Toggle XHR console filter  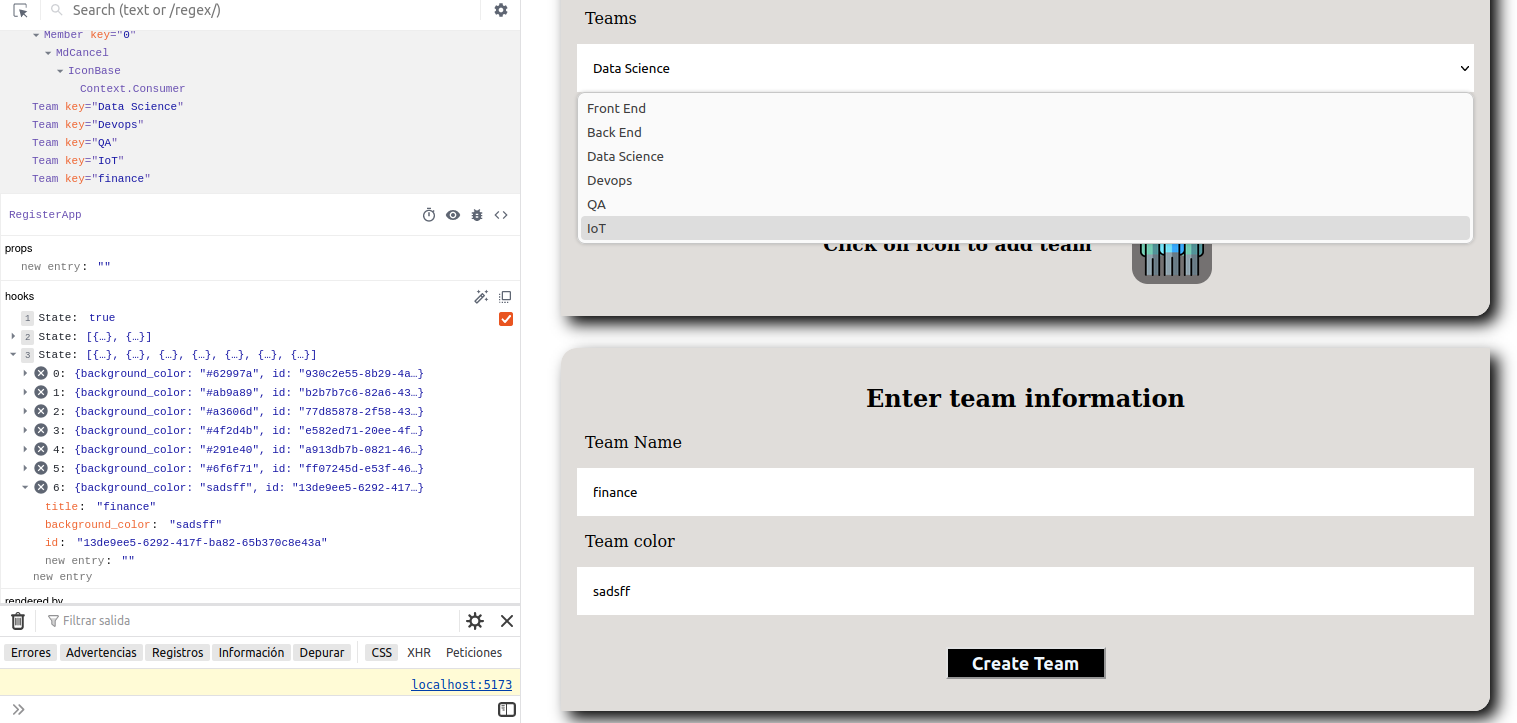(x=419, y=652)
